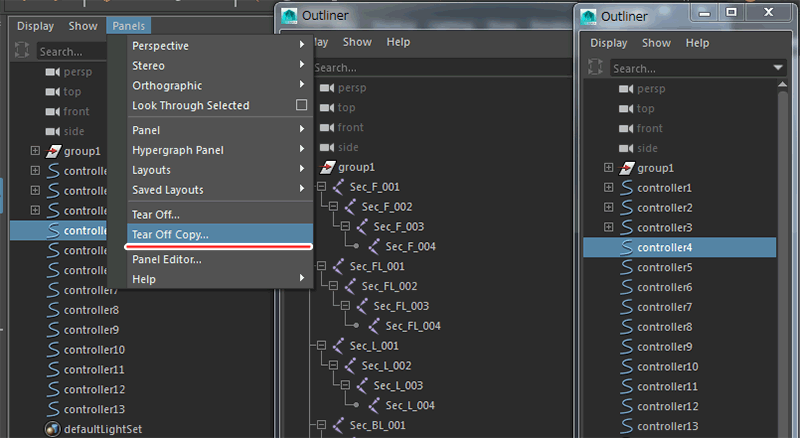Viewport: 800px width, 438px height.
Task: Expand group1 in the right Outliner
Action: pyautogui.click(x=608, y=168)
